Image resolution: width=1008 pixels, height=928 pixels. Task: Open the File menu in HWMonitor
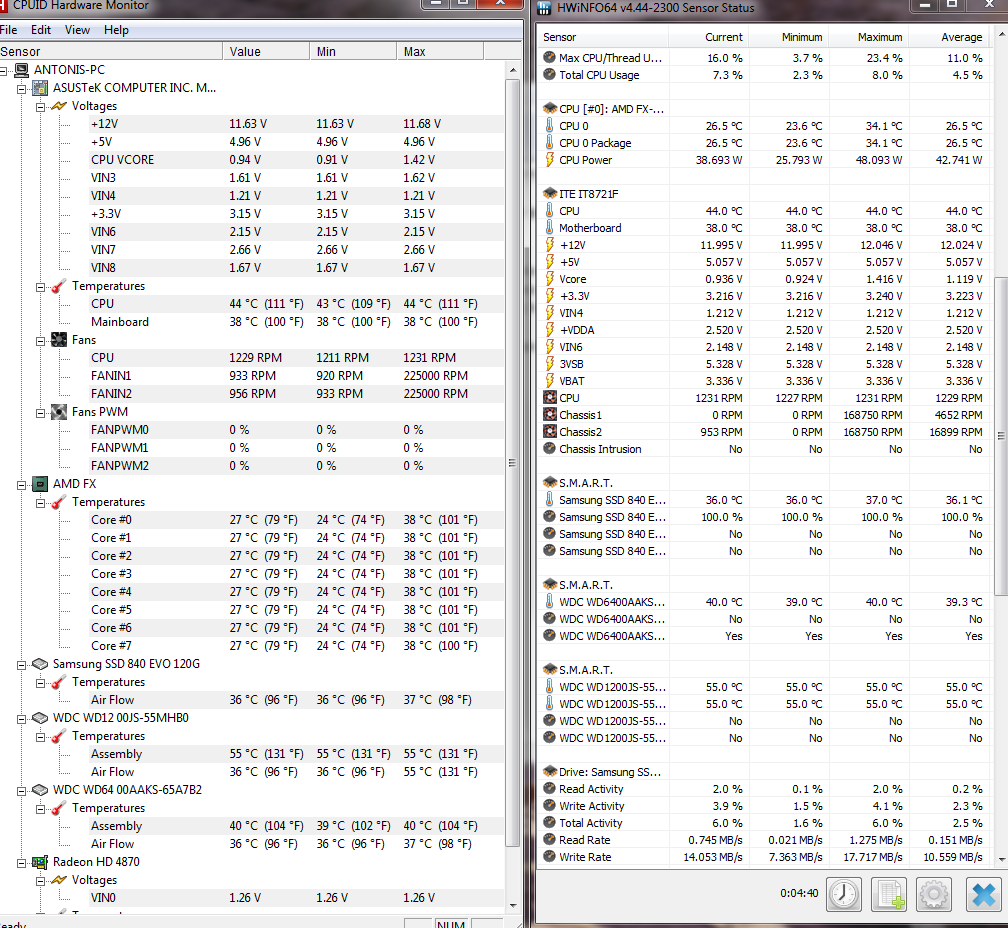tap(8, 30)
